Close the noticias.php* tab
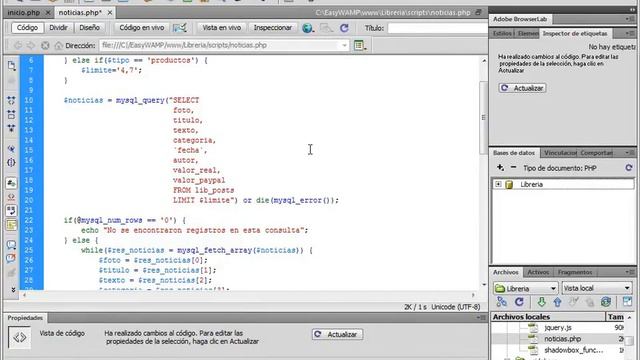Viewport: 640px width, 360px height. pyautogui.click(x=110, y=13)
